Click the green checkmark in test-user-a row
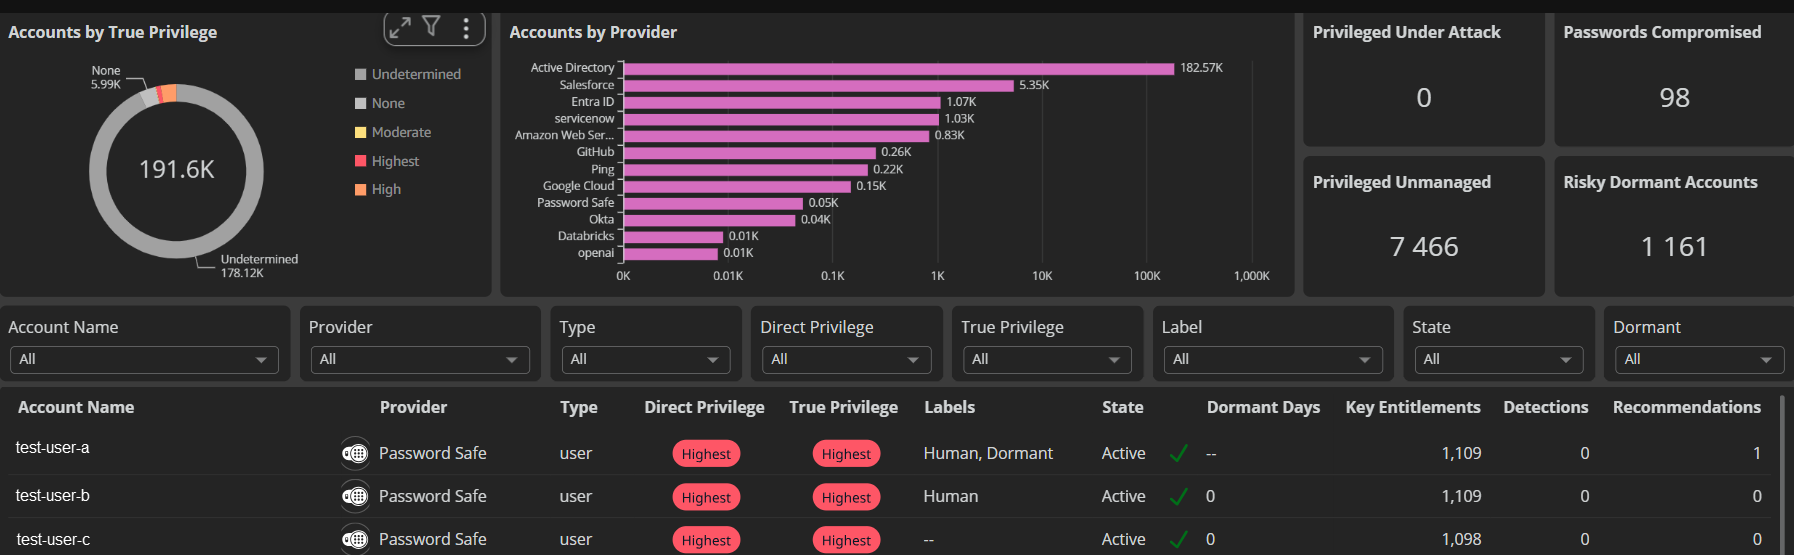1794x560 pixels. click(1179, 453)
